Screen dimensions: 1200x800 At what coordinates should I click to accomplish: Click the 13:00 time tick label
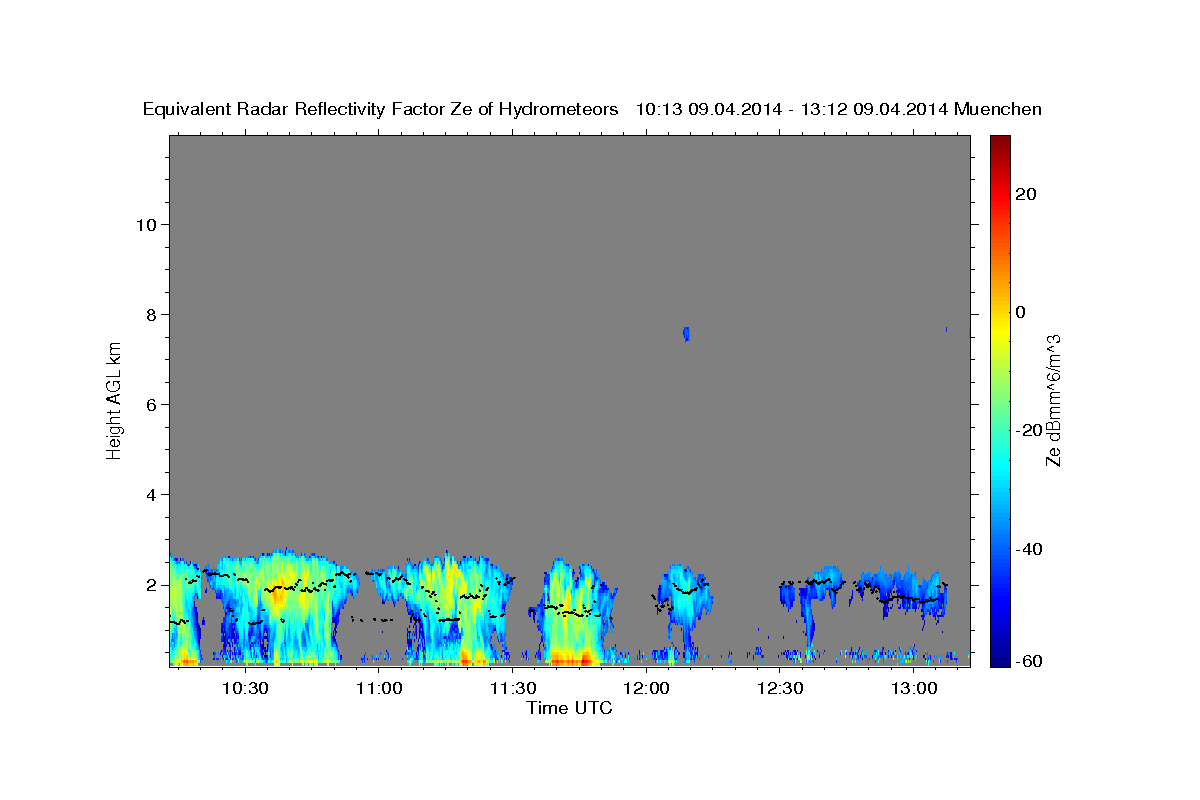913,689
